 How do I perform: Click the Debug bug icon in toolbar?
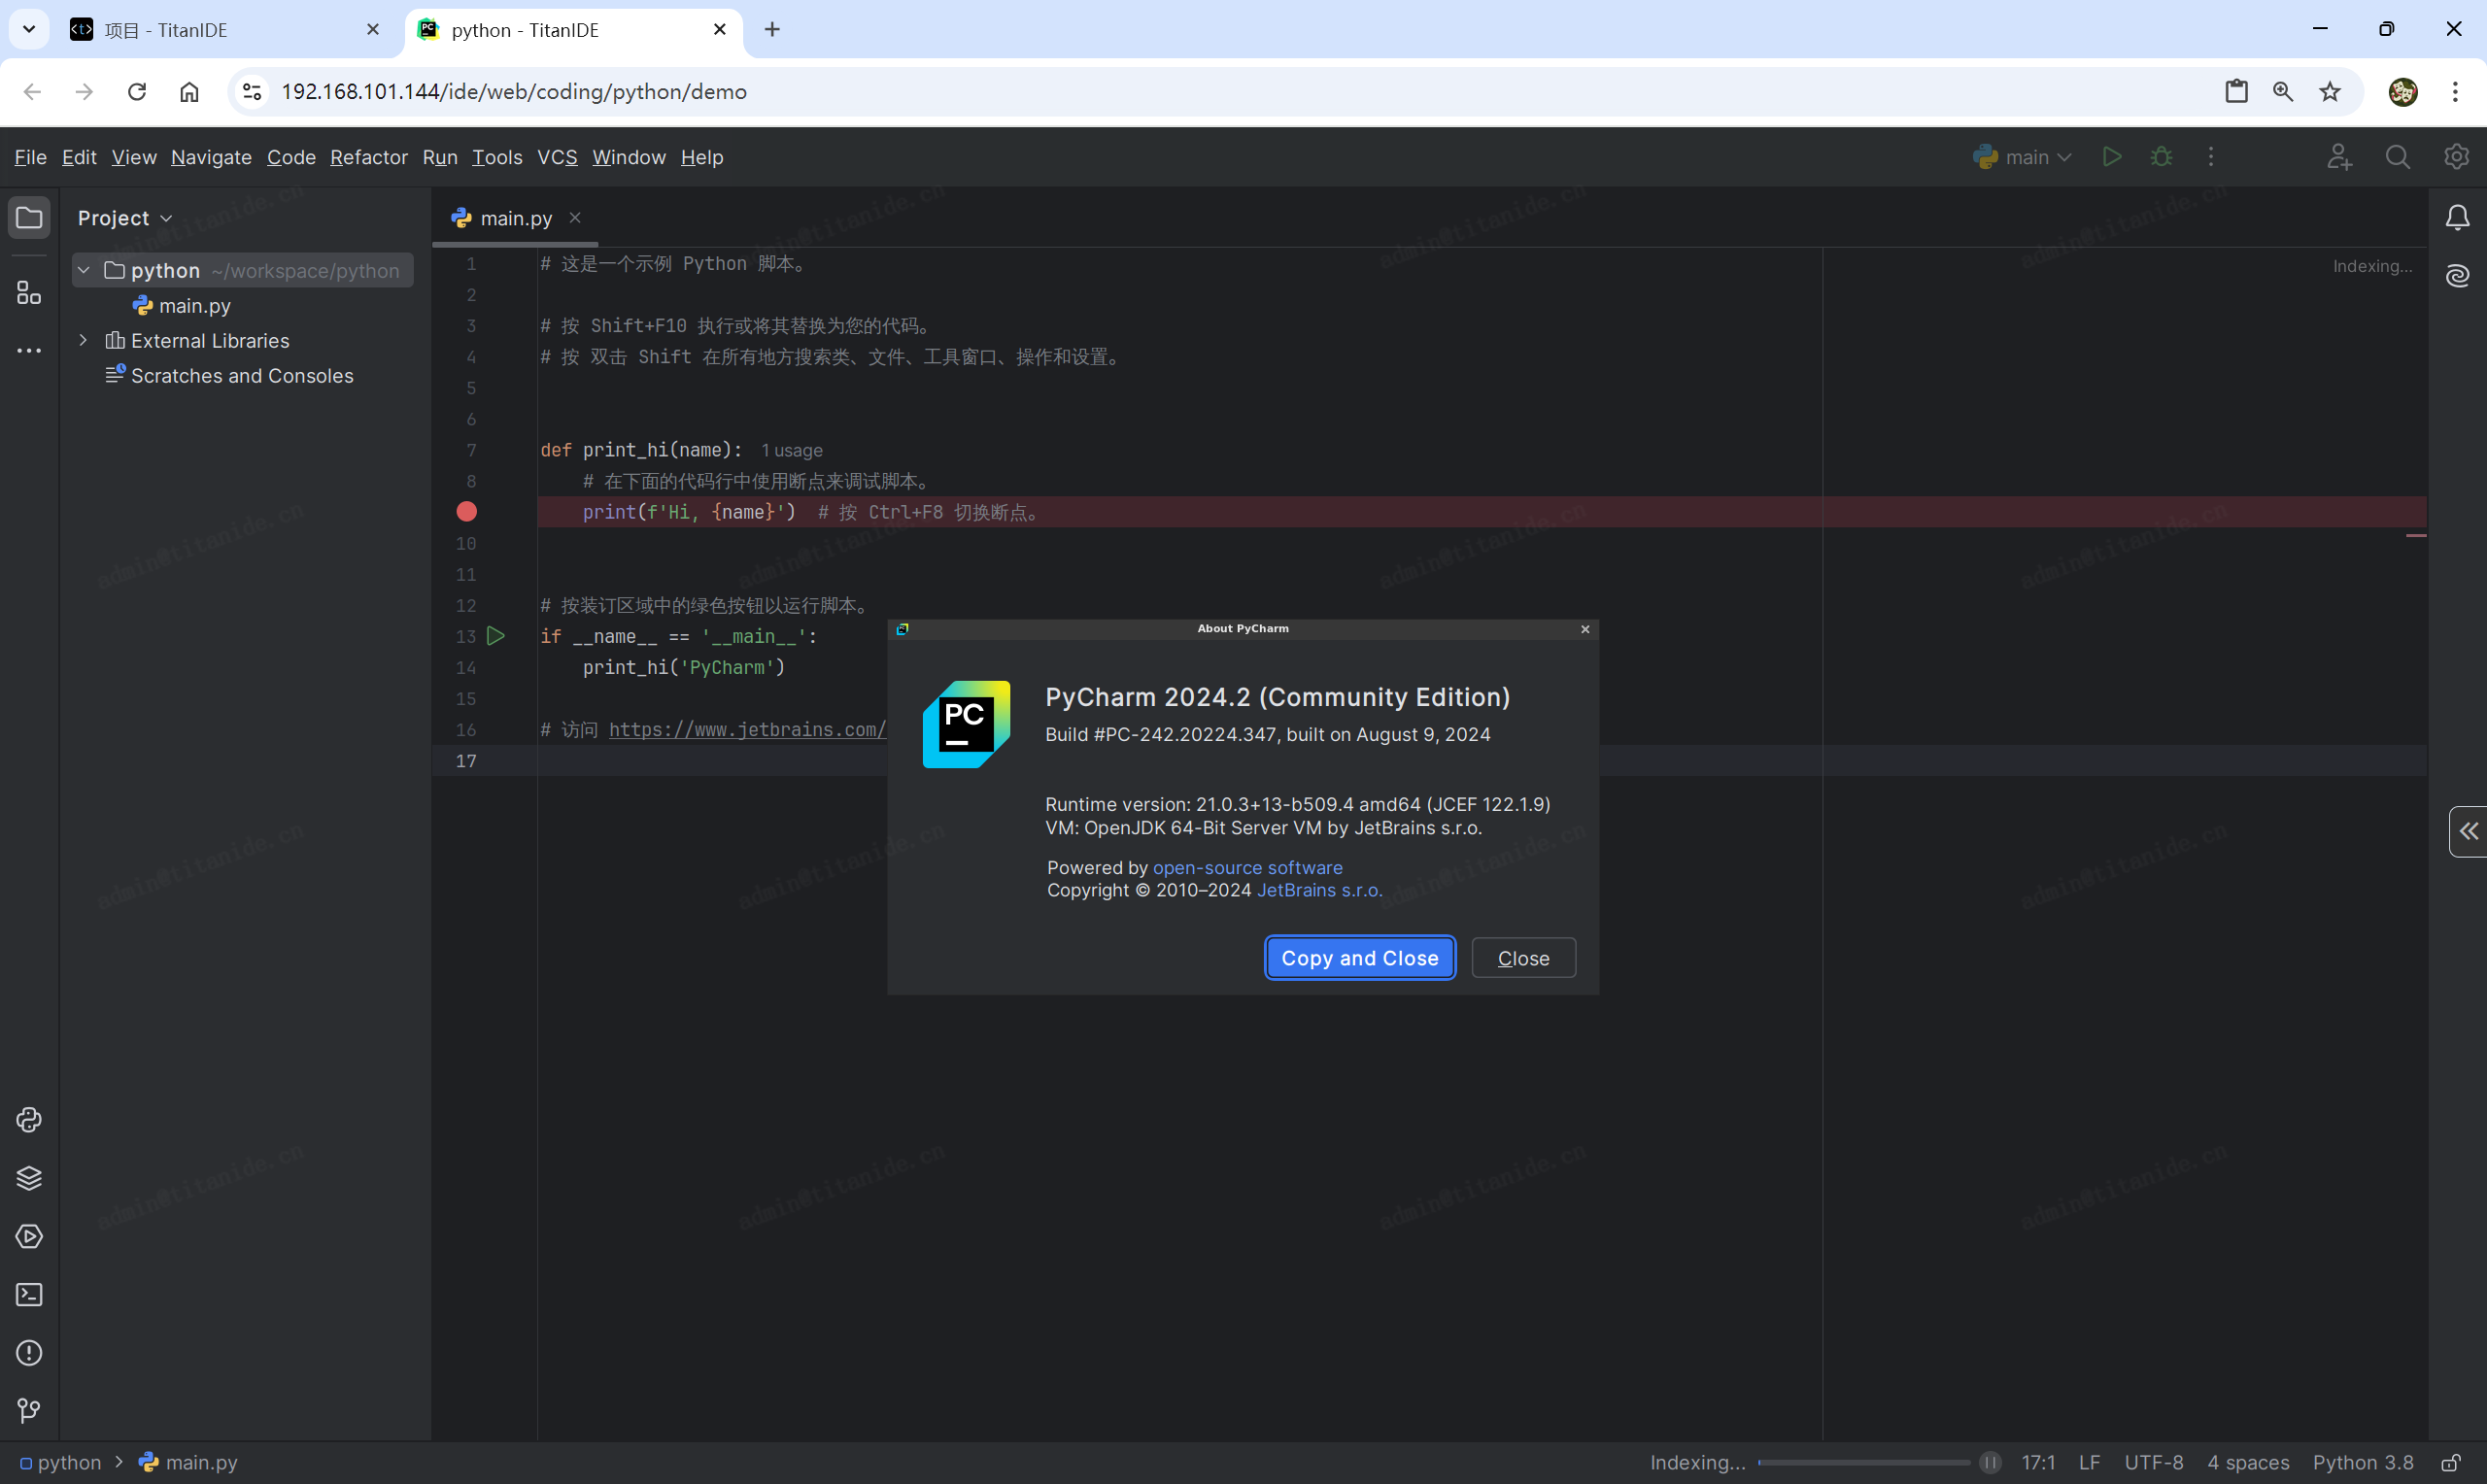point(2161,157)
